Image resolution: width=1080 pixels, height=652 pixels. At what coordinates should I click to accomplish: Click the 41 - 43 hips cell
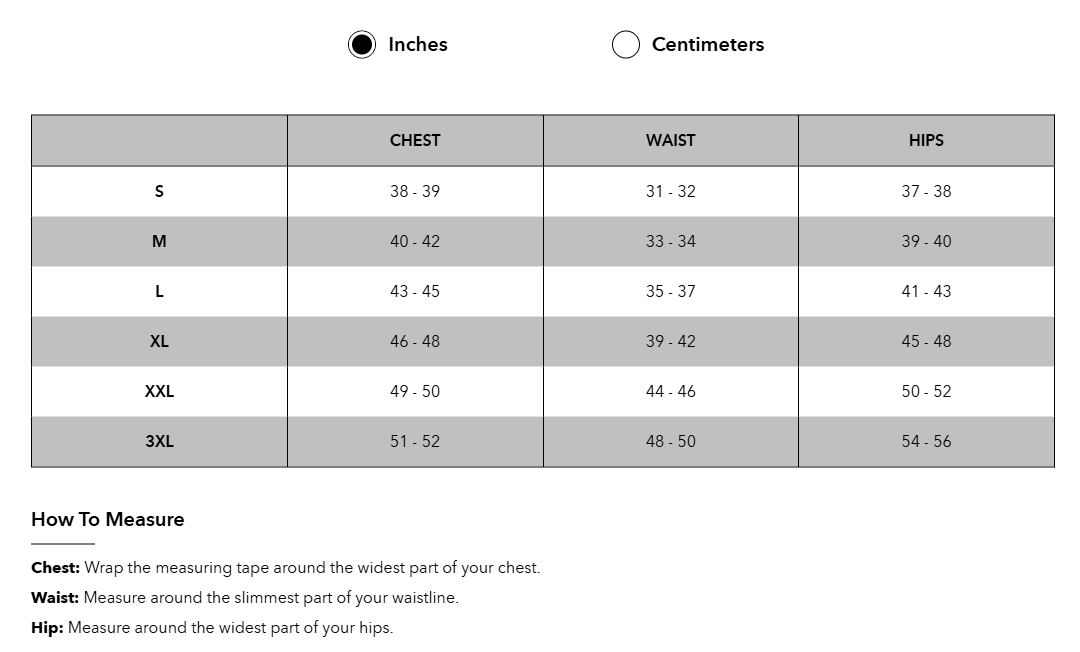click(x=926, y=291)
